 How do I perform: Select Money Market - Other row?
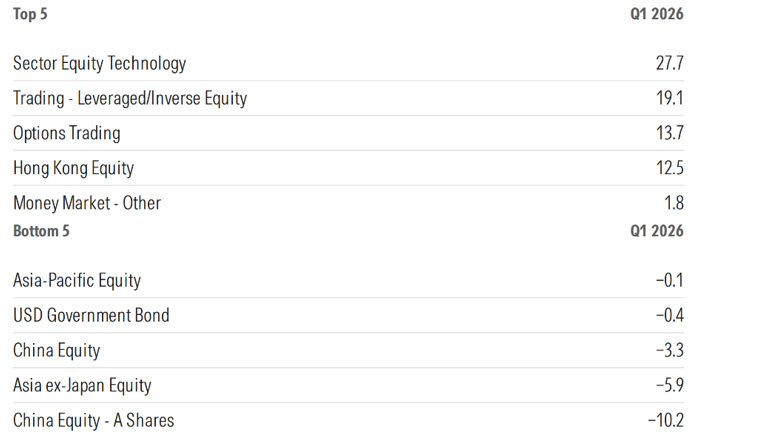(348, 203)
